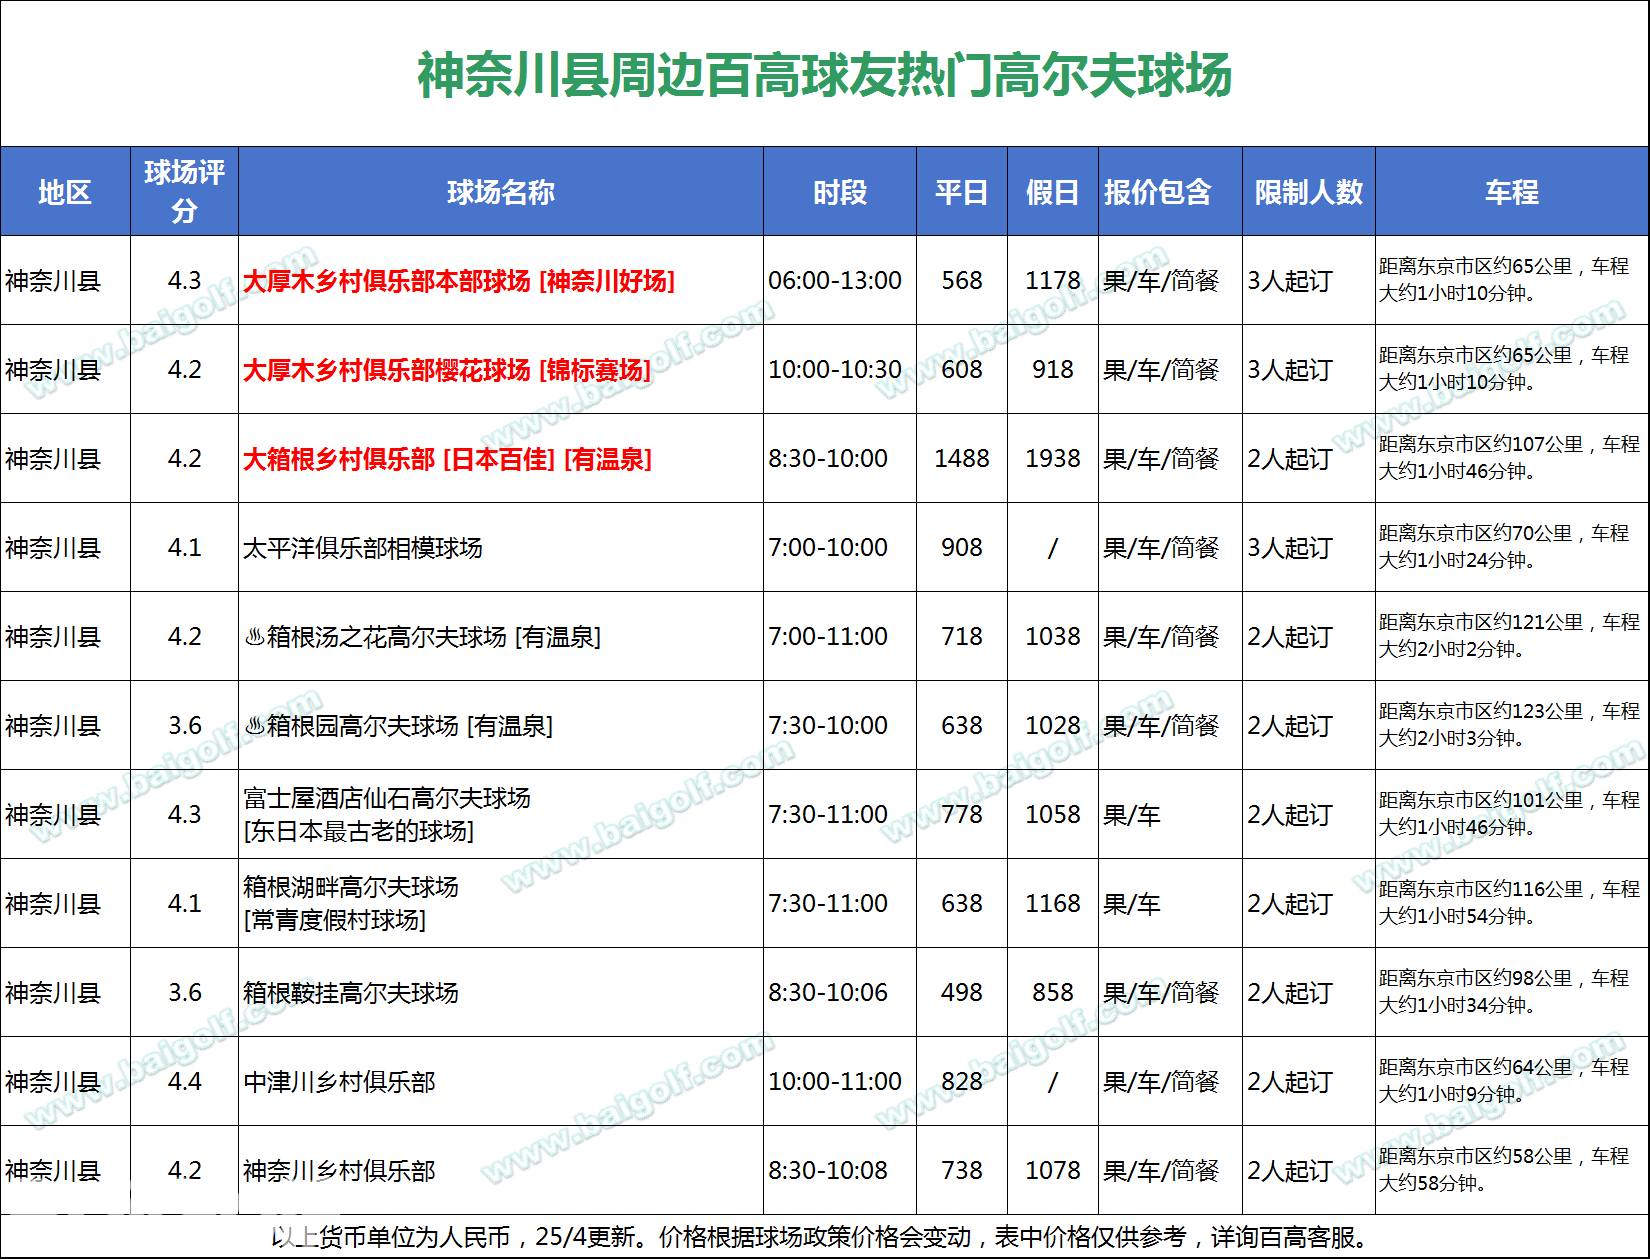Click the 平日 price column header
1650x1260 pixels.
coord(961,192)
